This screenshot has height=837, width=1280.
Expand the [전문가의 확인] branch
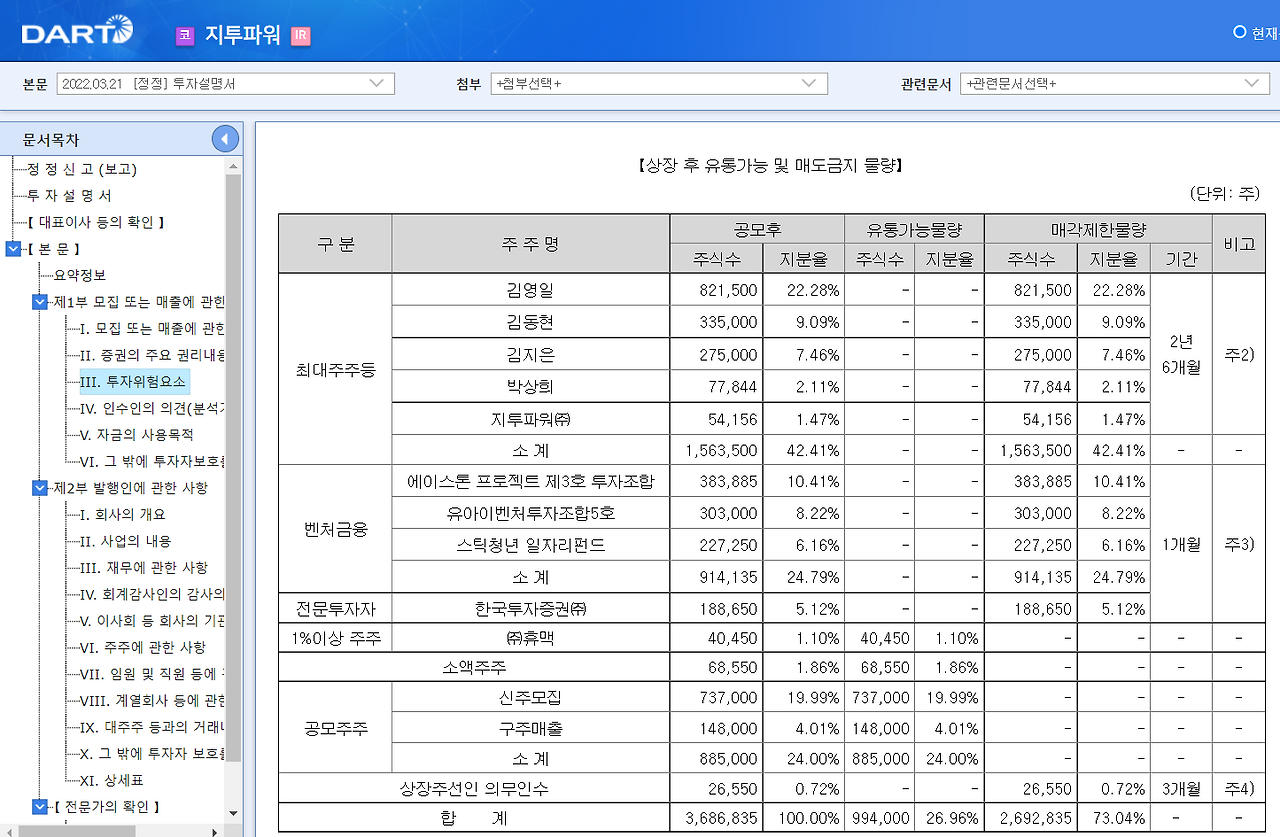[38, 806]
